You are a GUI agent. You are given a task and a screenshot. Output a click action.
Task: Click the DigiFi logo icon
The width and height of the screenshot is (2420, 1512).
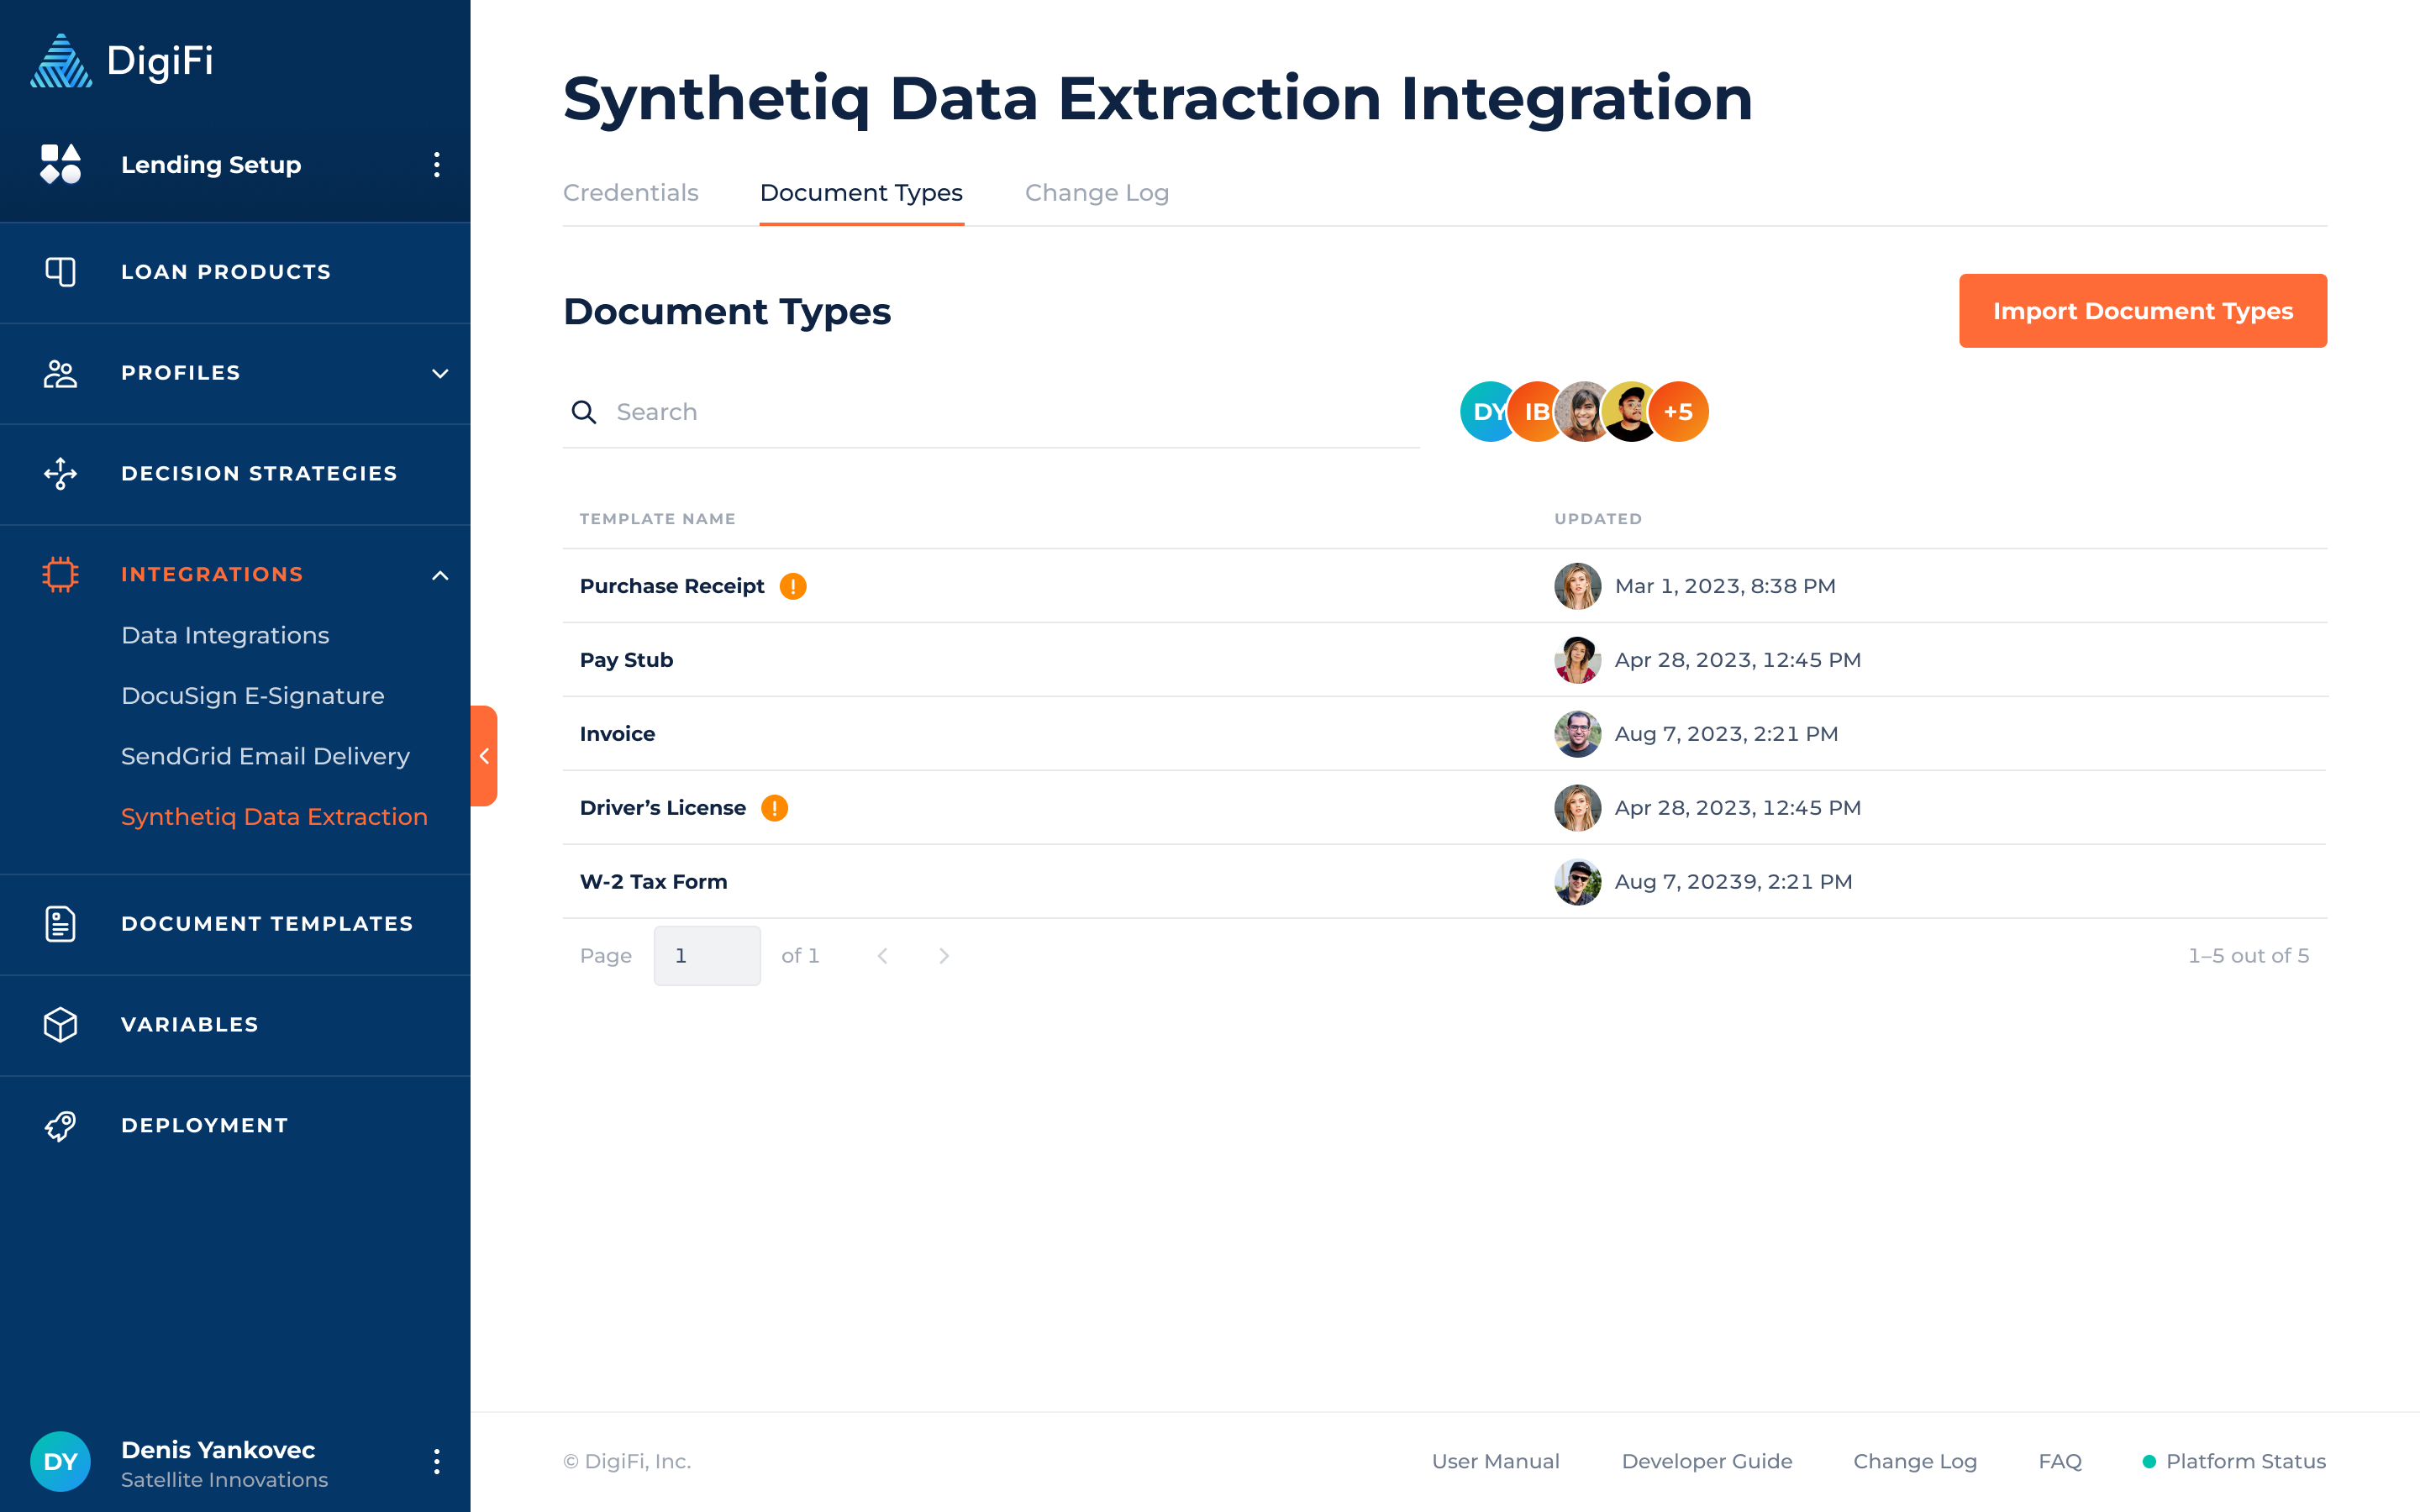(x=61, y=61)
